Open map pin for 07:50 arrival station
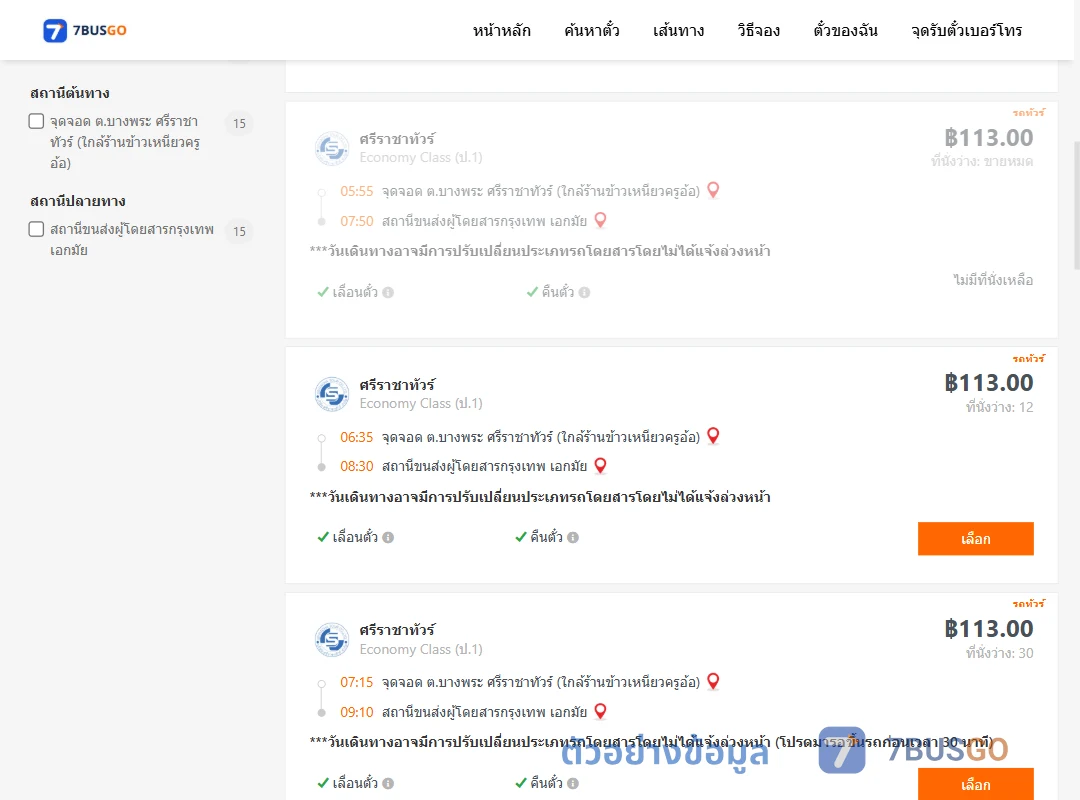 [601, 220]
